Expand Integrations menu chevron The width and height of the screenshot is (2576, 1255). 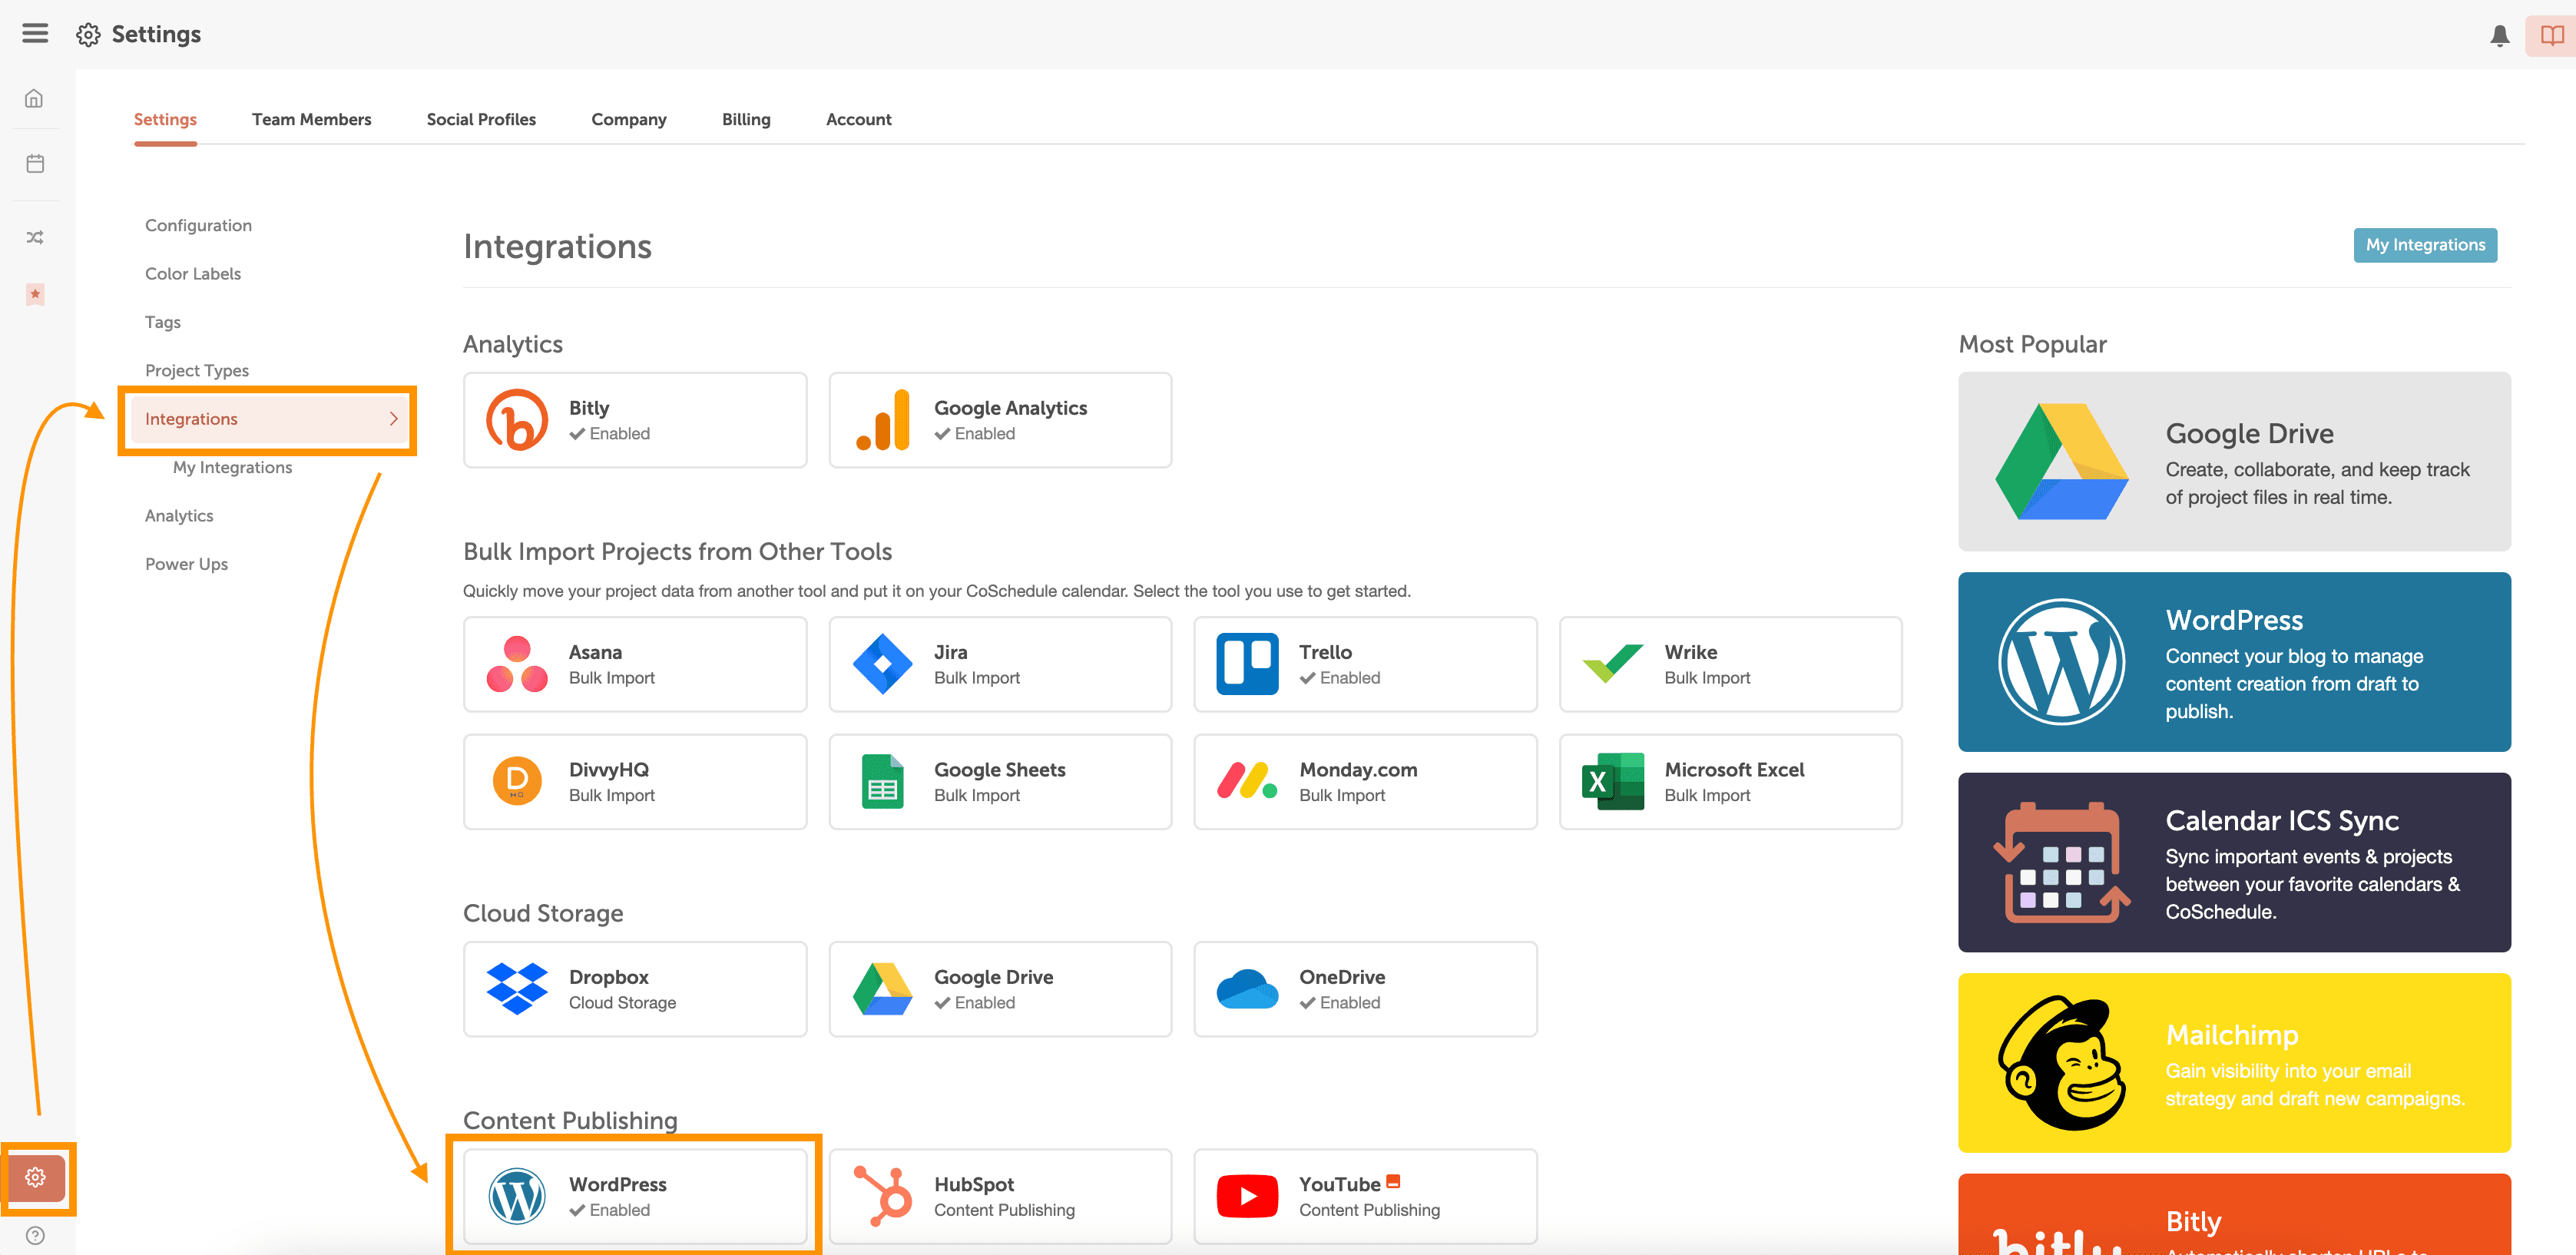[393, 419]
